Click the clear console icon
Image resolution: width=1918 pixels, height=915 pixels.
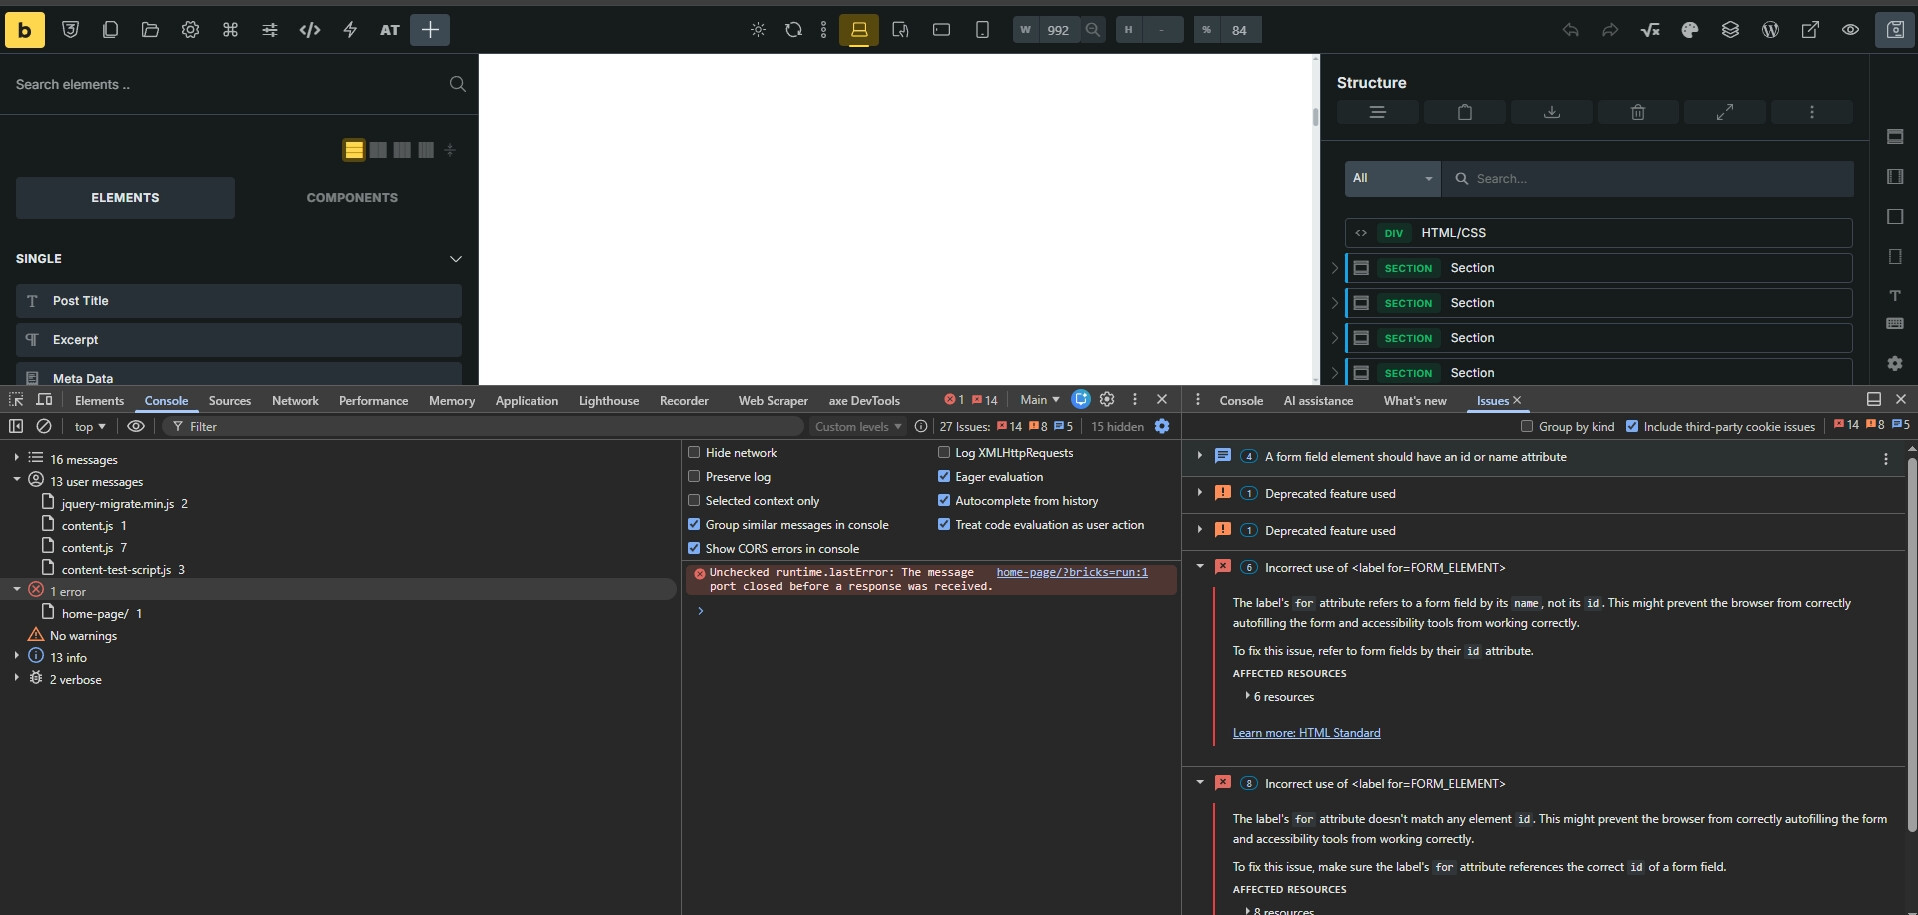tap(44, 426)
